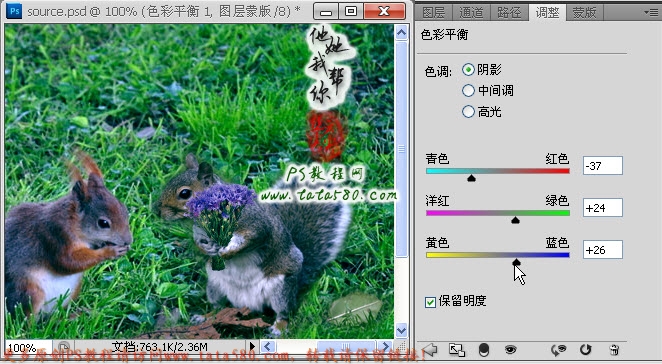This screenshot has height=364, width=662.
Task: Click the vertical scrollbar down arrow
Action: click(x=401, y=330)
